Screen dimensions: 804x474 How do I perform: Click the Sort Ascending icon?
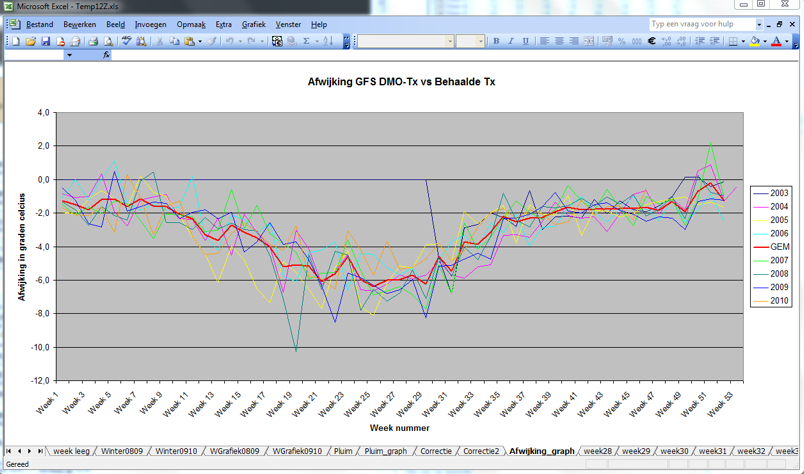[329, 42]
